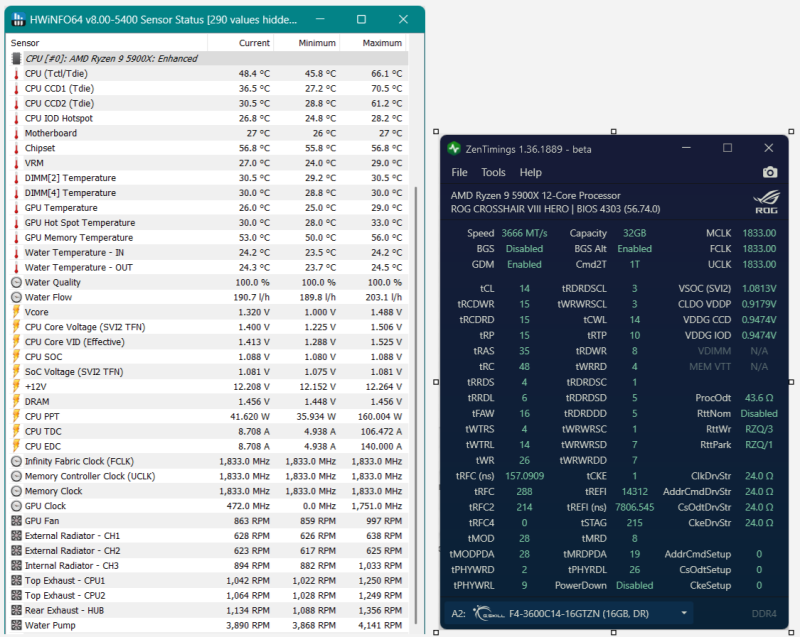This screenshot has height=637, width=800.
Task: Click the fan icon beside GPU Fan
Action: point(16,521)
